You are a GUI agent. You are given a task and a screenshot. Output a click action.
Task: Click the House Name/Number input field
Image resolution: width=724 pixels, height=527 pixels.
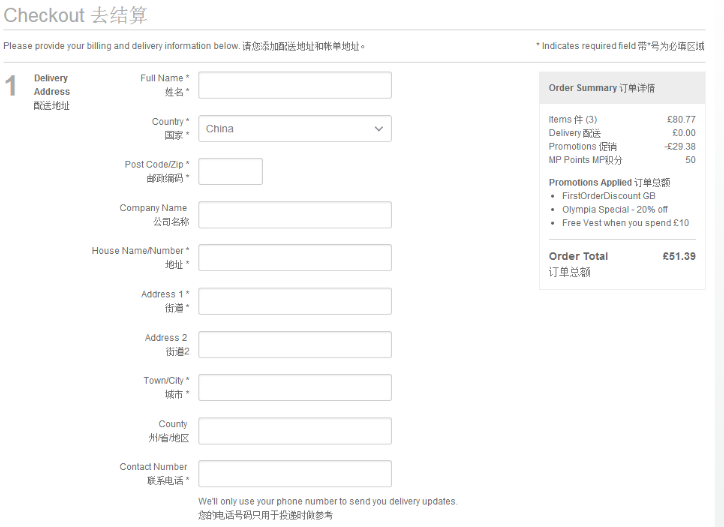pos(295,258)
